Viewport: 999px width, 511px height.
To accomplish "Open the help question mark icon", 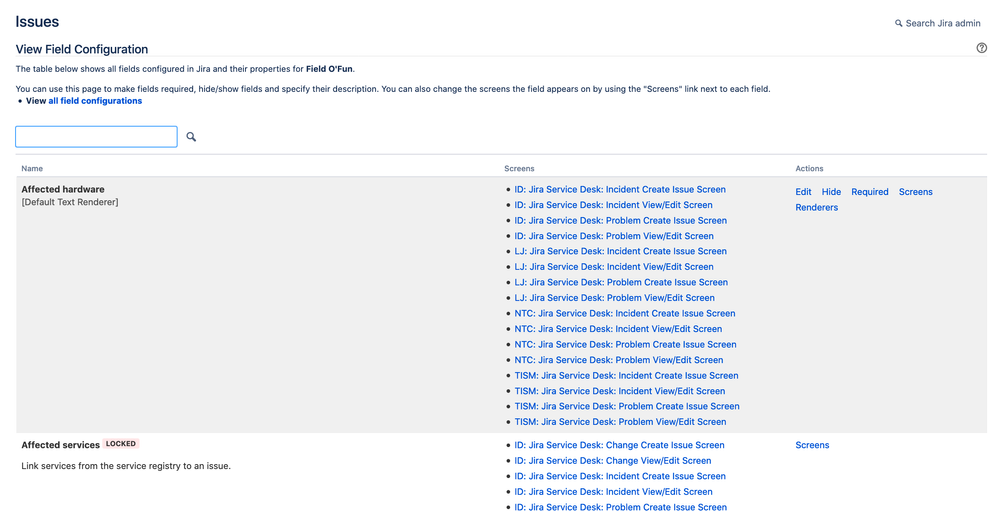I will coord(981,48).
